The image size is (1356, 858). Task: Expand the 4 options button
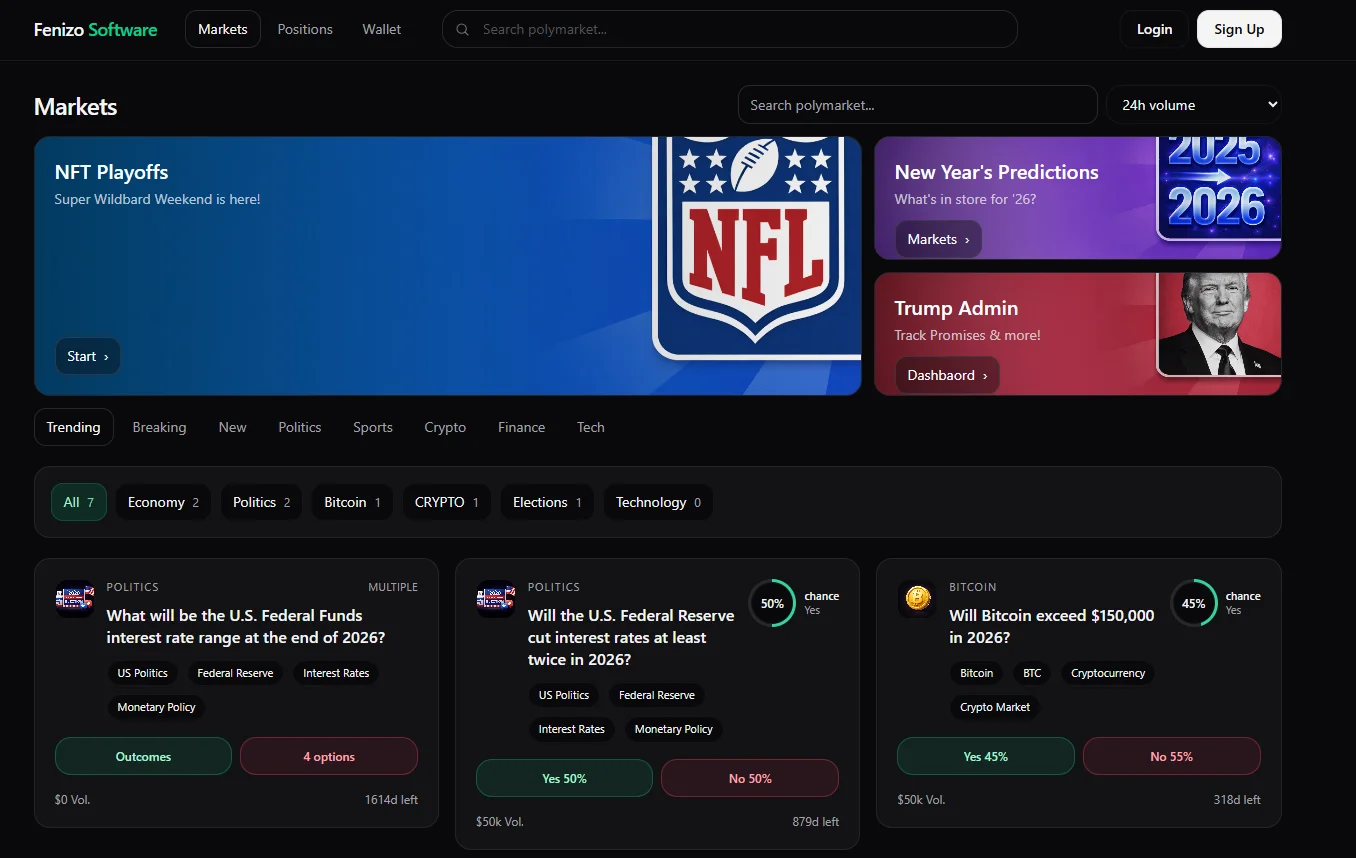click(x=329, y=756)
